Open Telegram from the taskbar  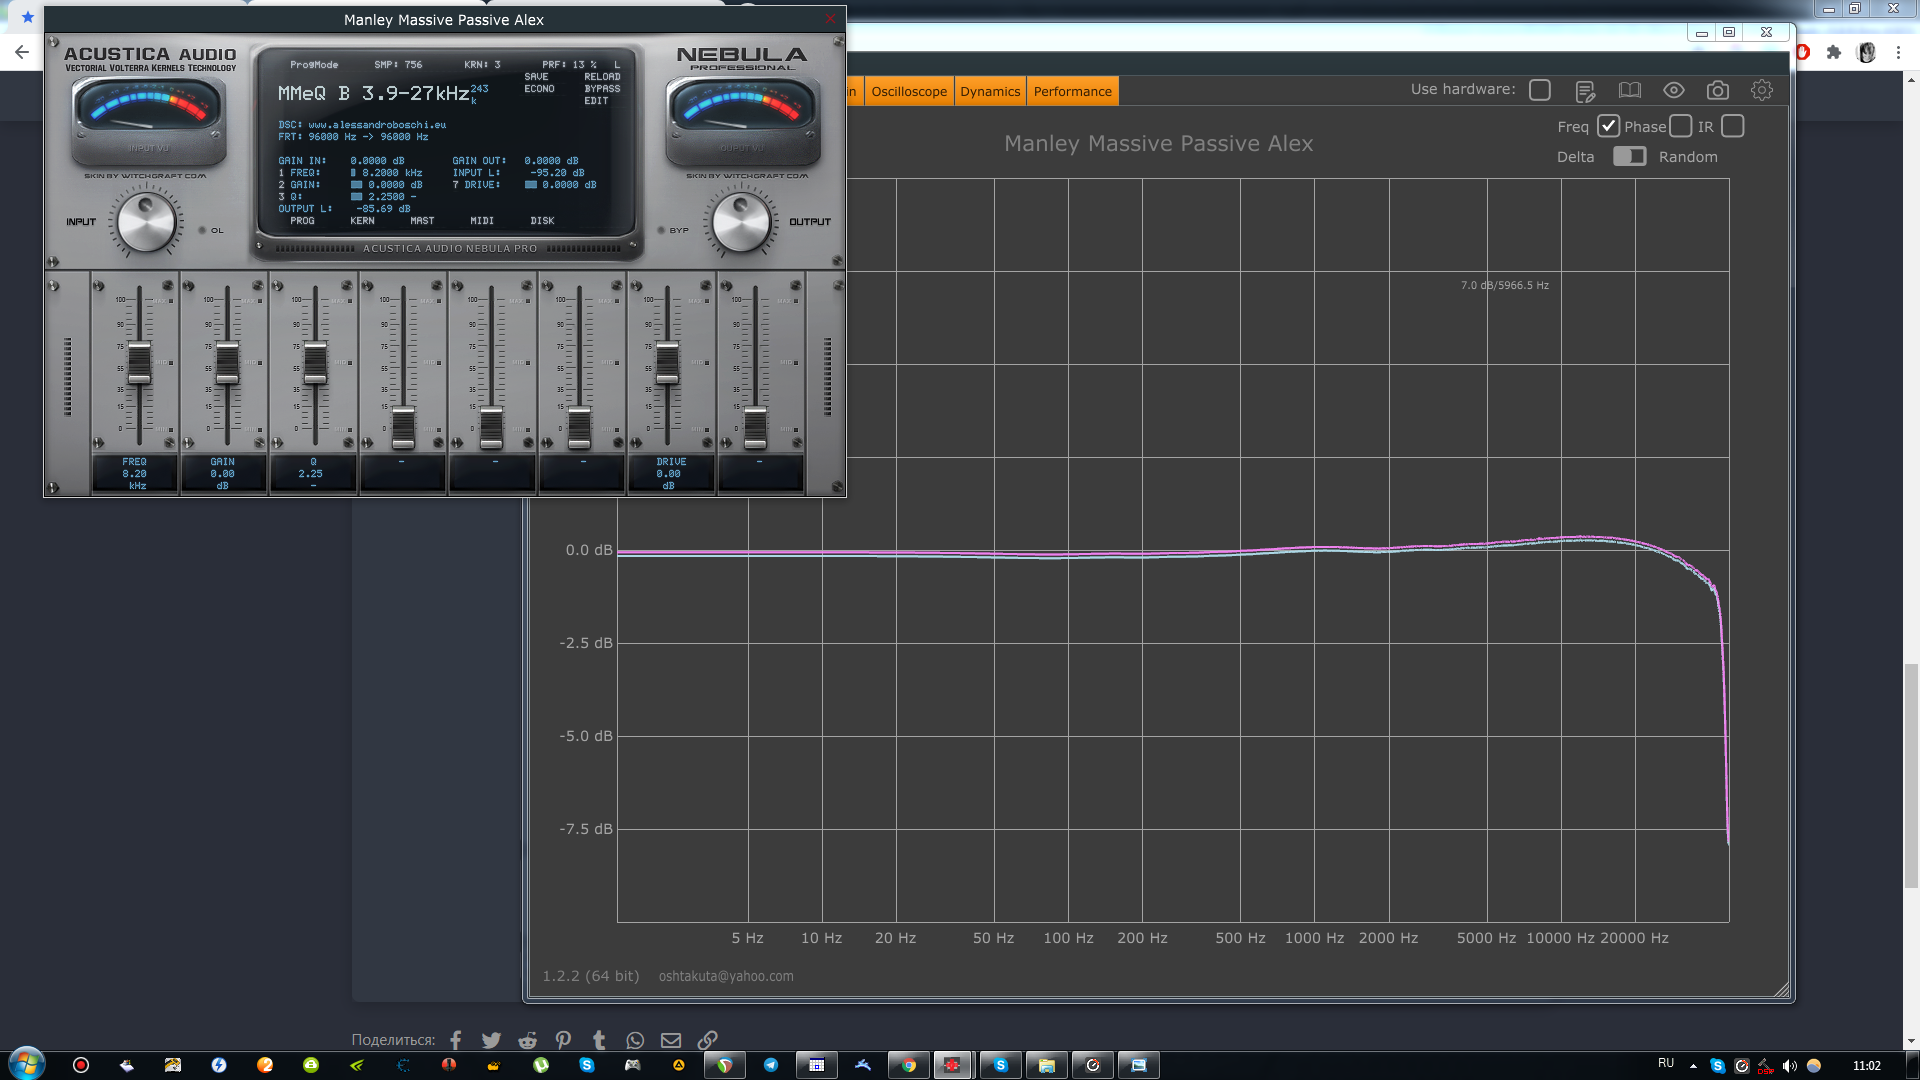(770, 1065)
